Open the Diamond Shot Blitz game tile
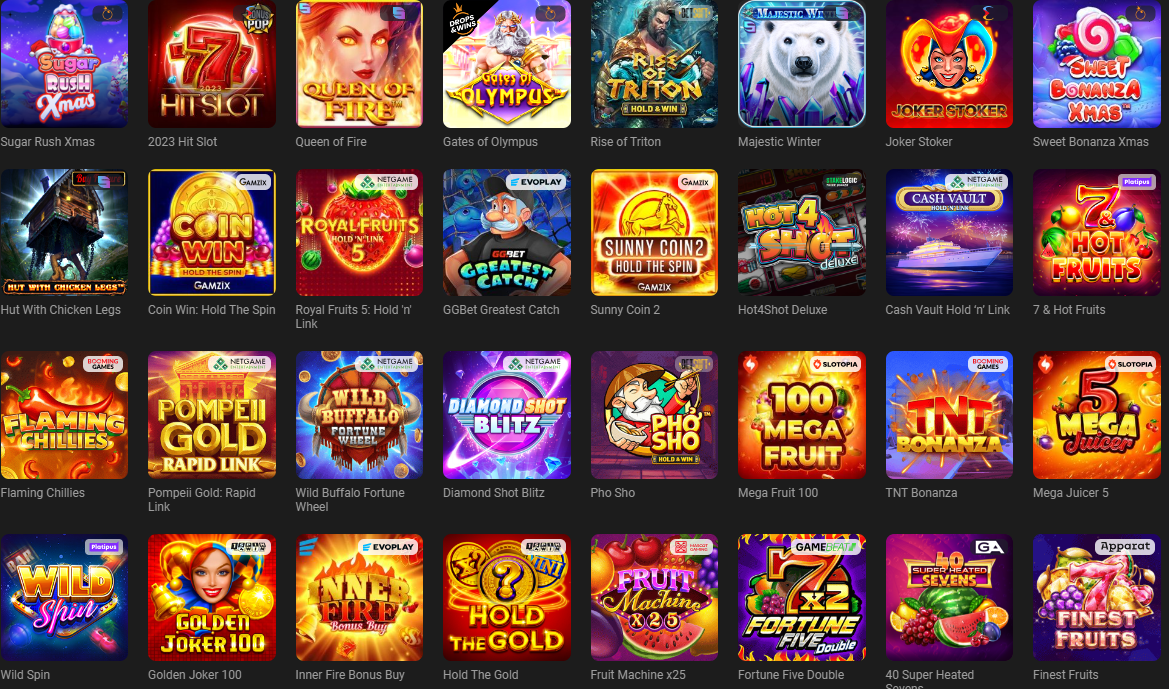1169x689 pixels. click(507, 415)
